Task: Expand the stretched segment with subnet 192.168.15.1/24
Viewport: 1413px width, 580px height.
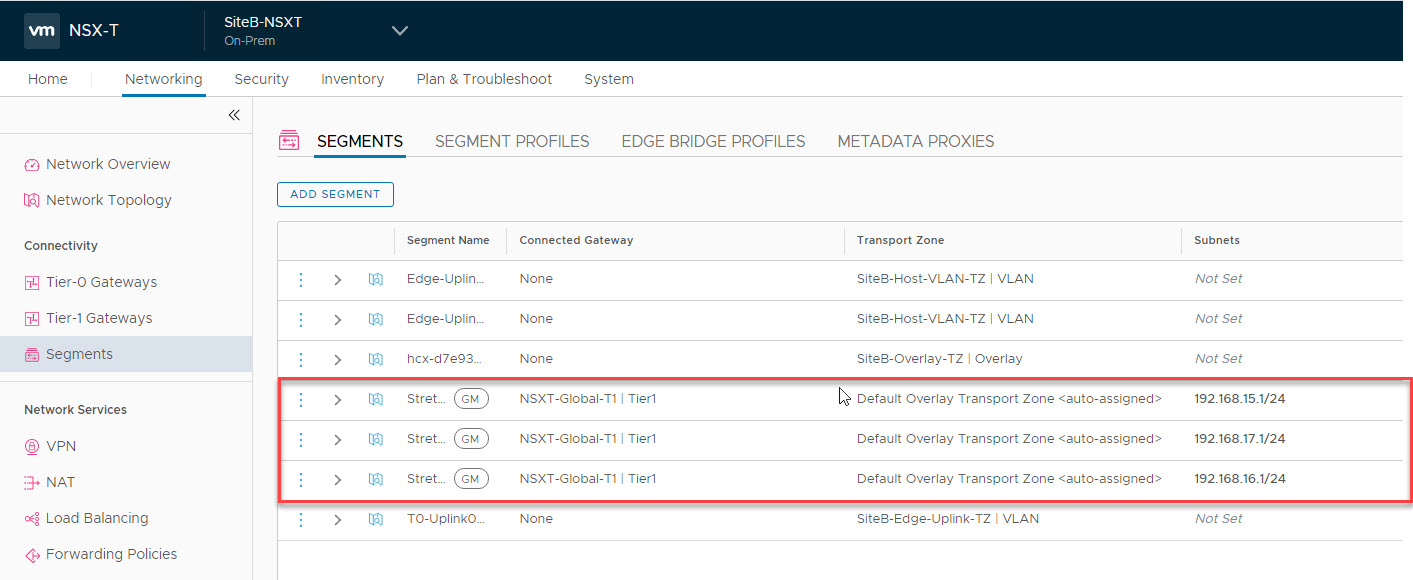Action: [338, 399]
